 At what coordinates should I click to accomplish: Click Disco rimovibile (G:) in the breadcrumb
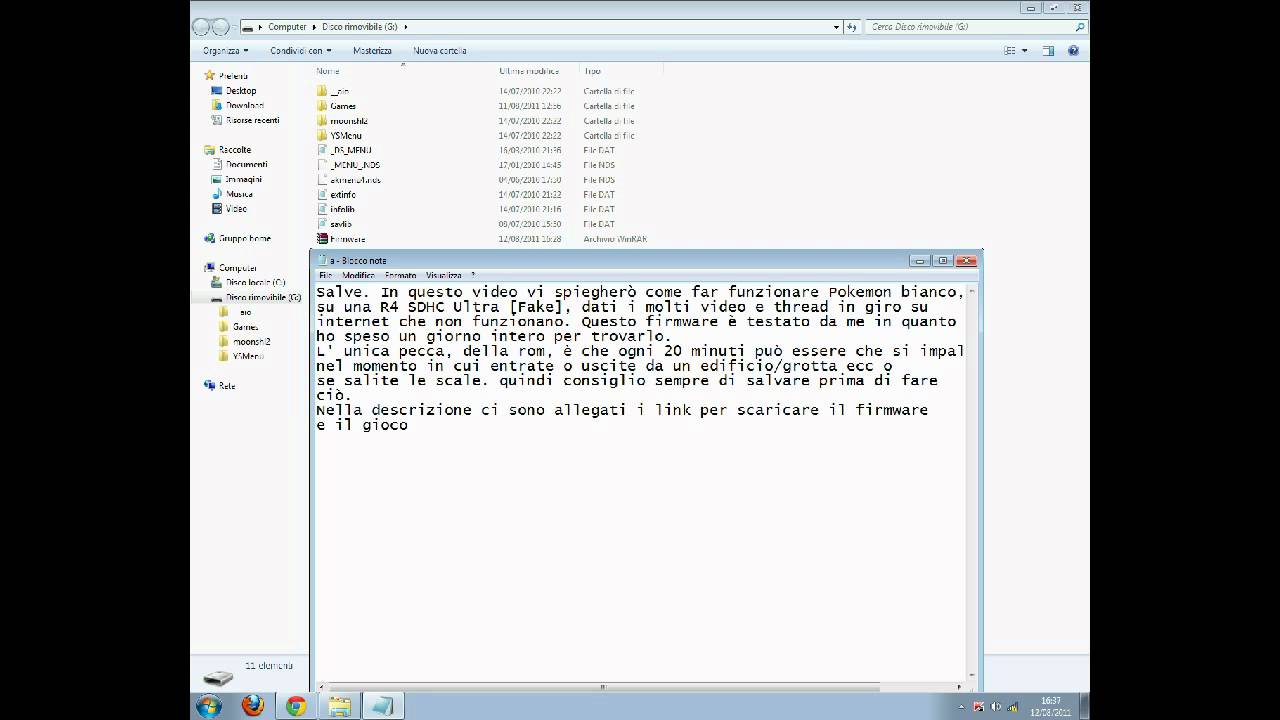360,27
